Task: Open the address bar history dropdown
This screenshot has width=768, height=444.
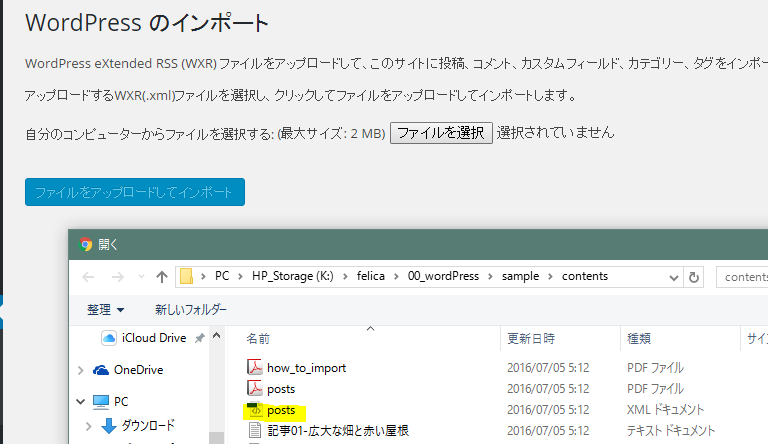Action: [x=673, y=278]
